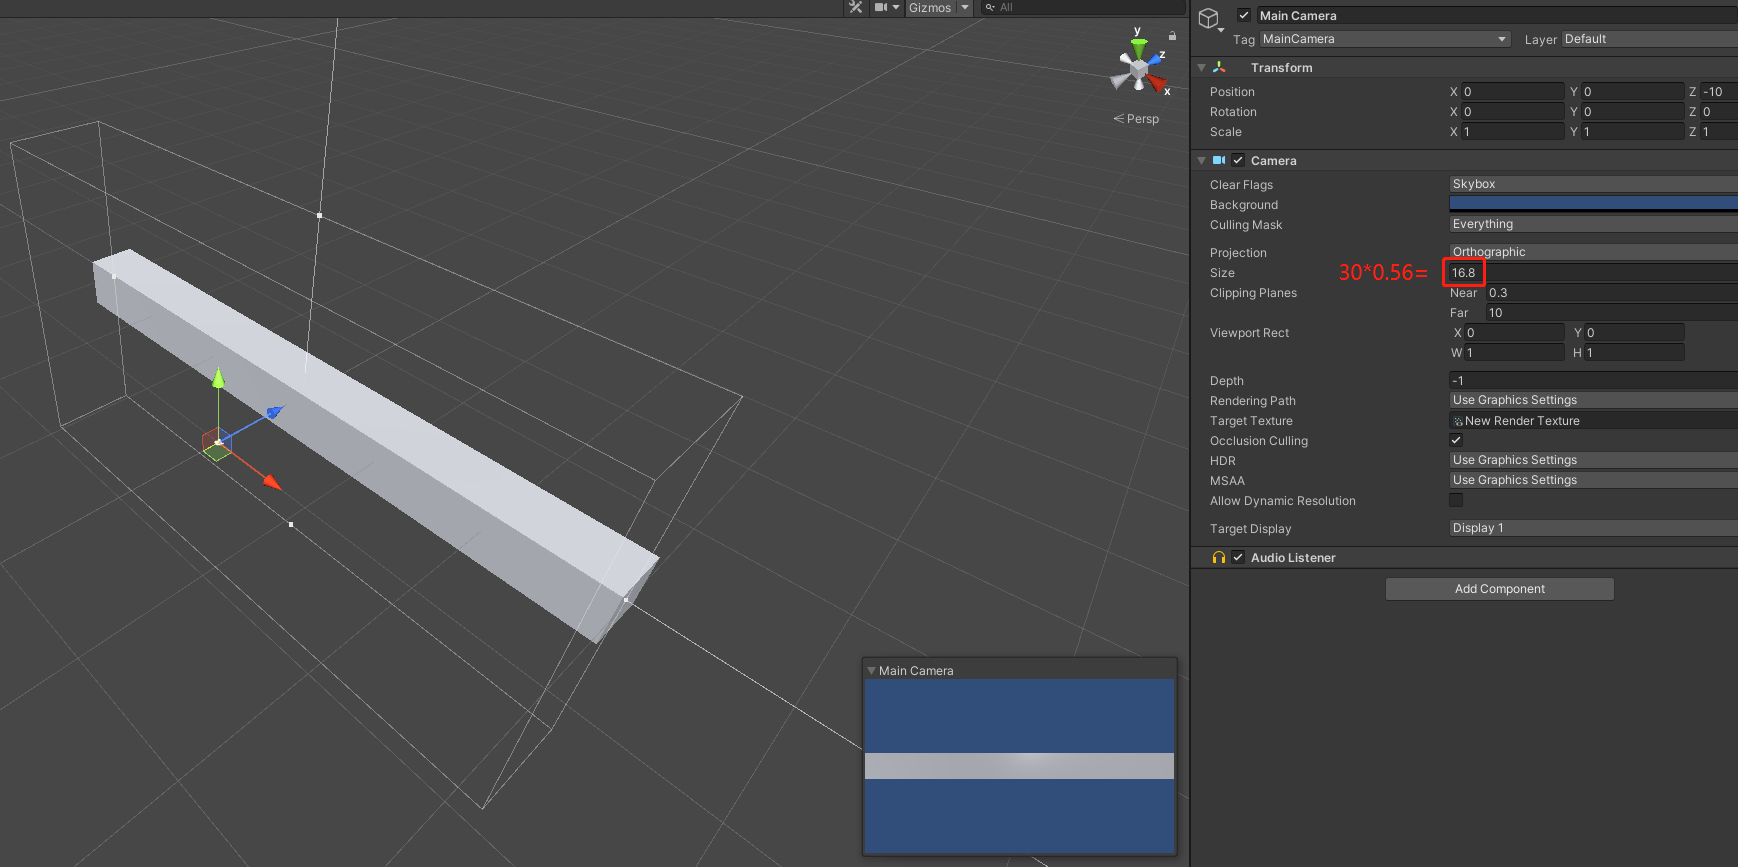Click the Camera component icon
The height and width of the screenshot is (867, 1738).
[1219, 160]
